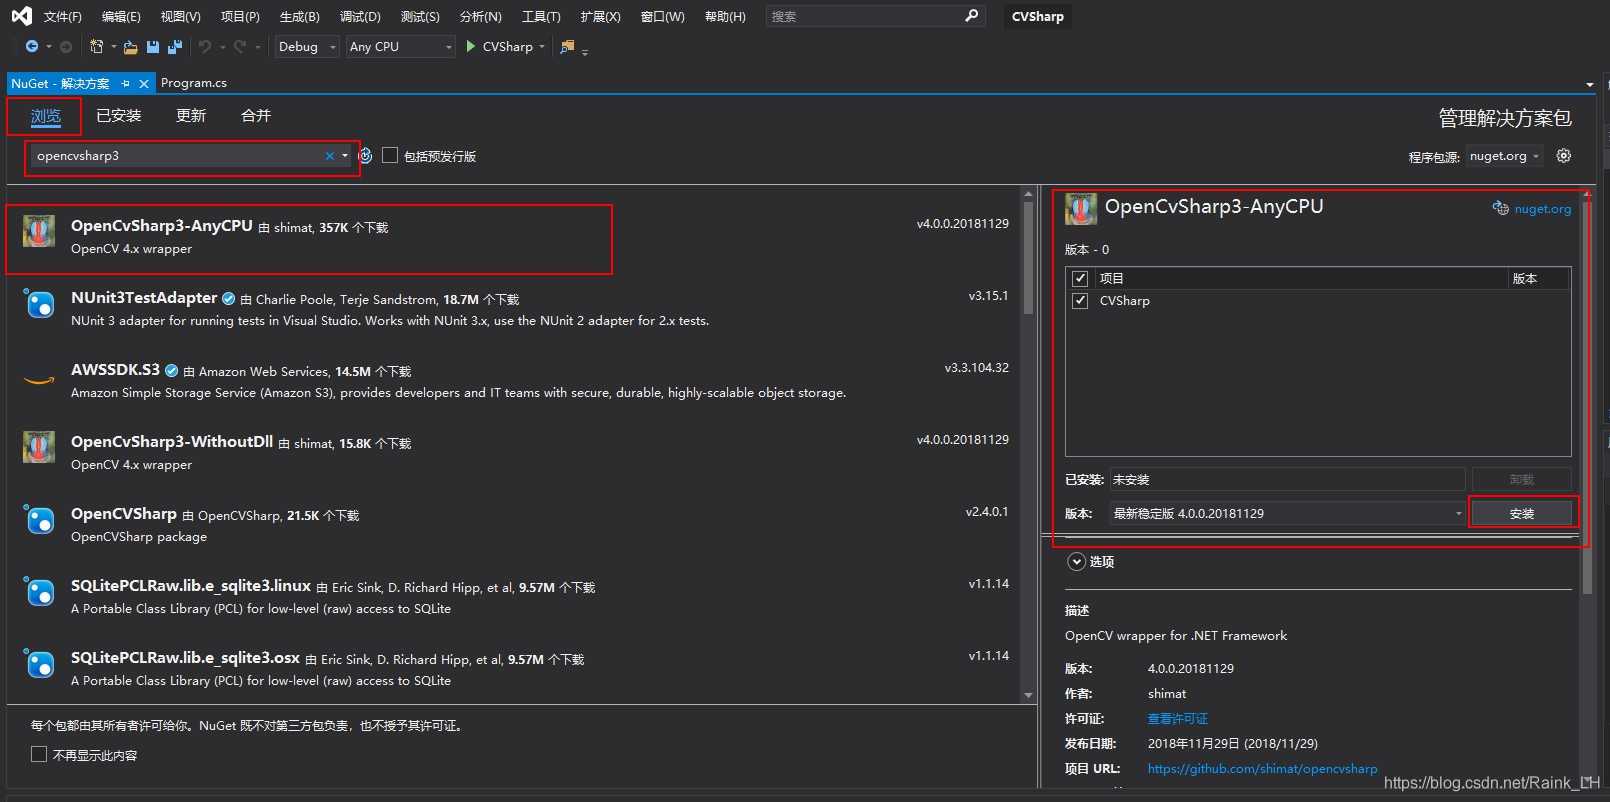Switch to the Consolidate tab (合并)
The width and height of the screenshot is (1610, 802).
pos(256,116)
